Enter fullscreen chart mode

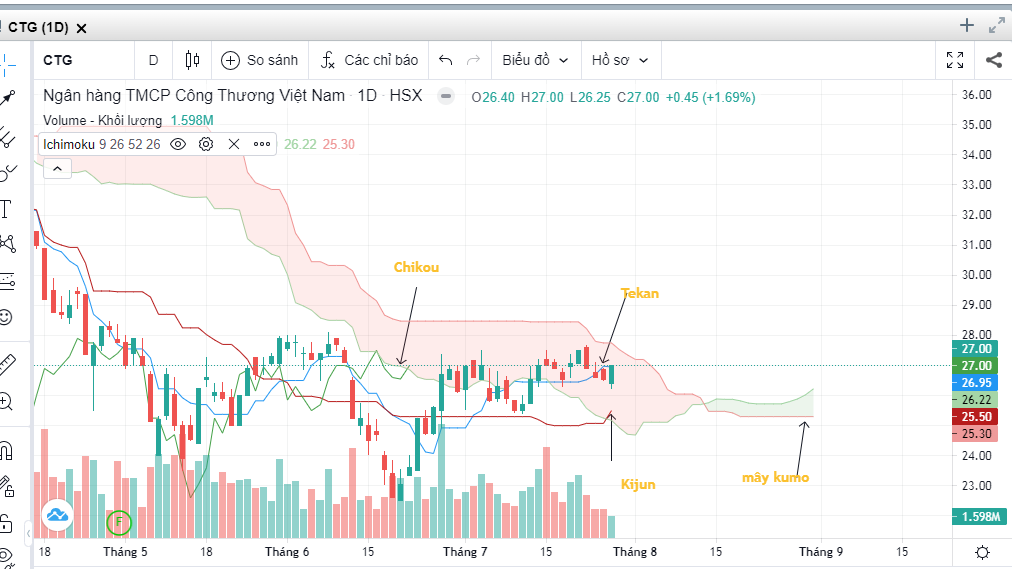pos(955,60)
